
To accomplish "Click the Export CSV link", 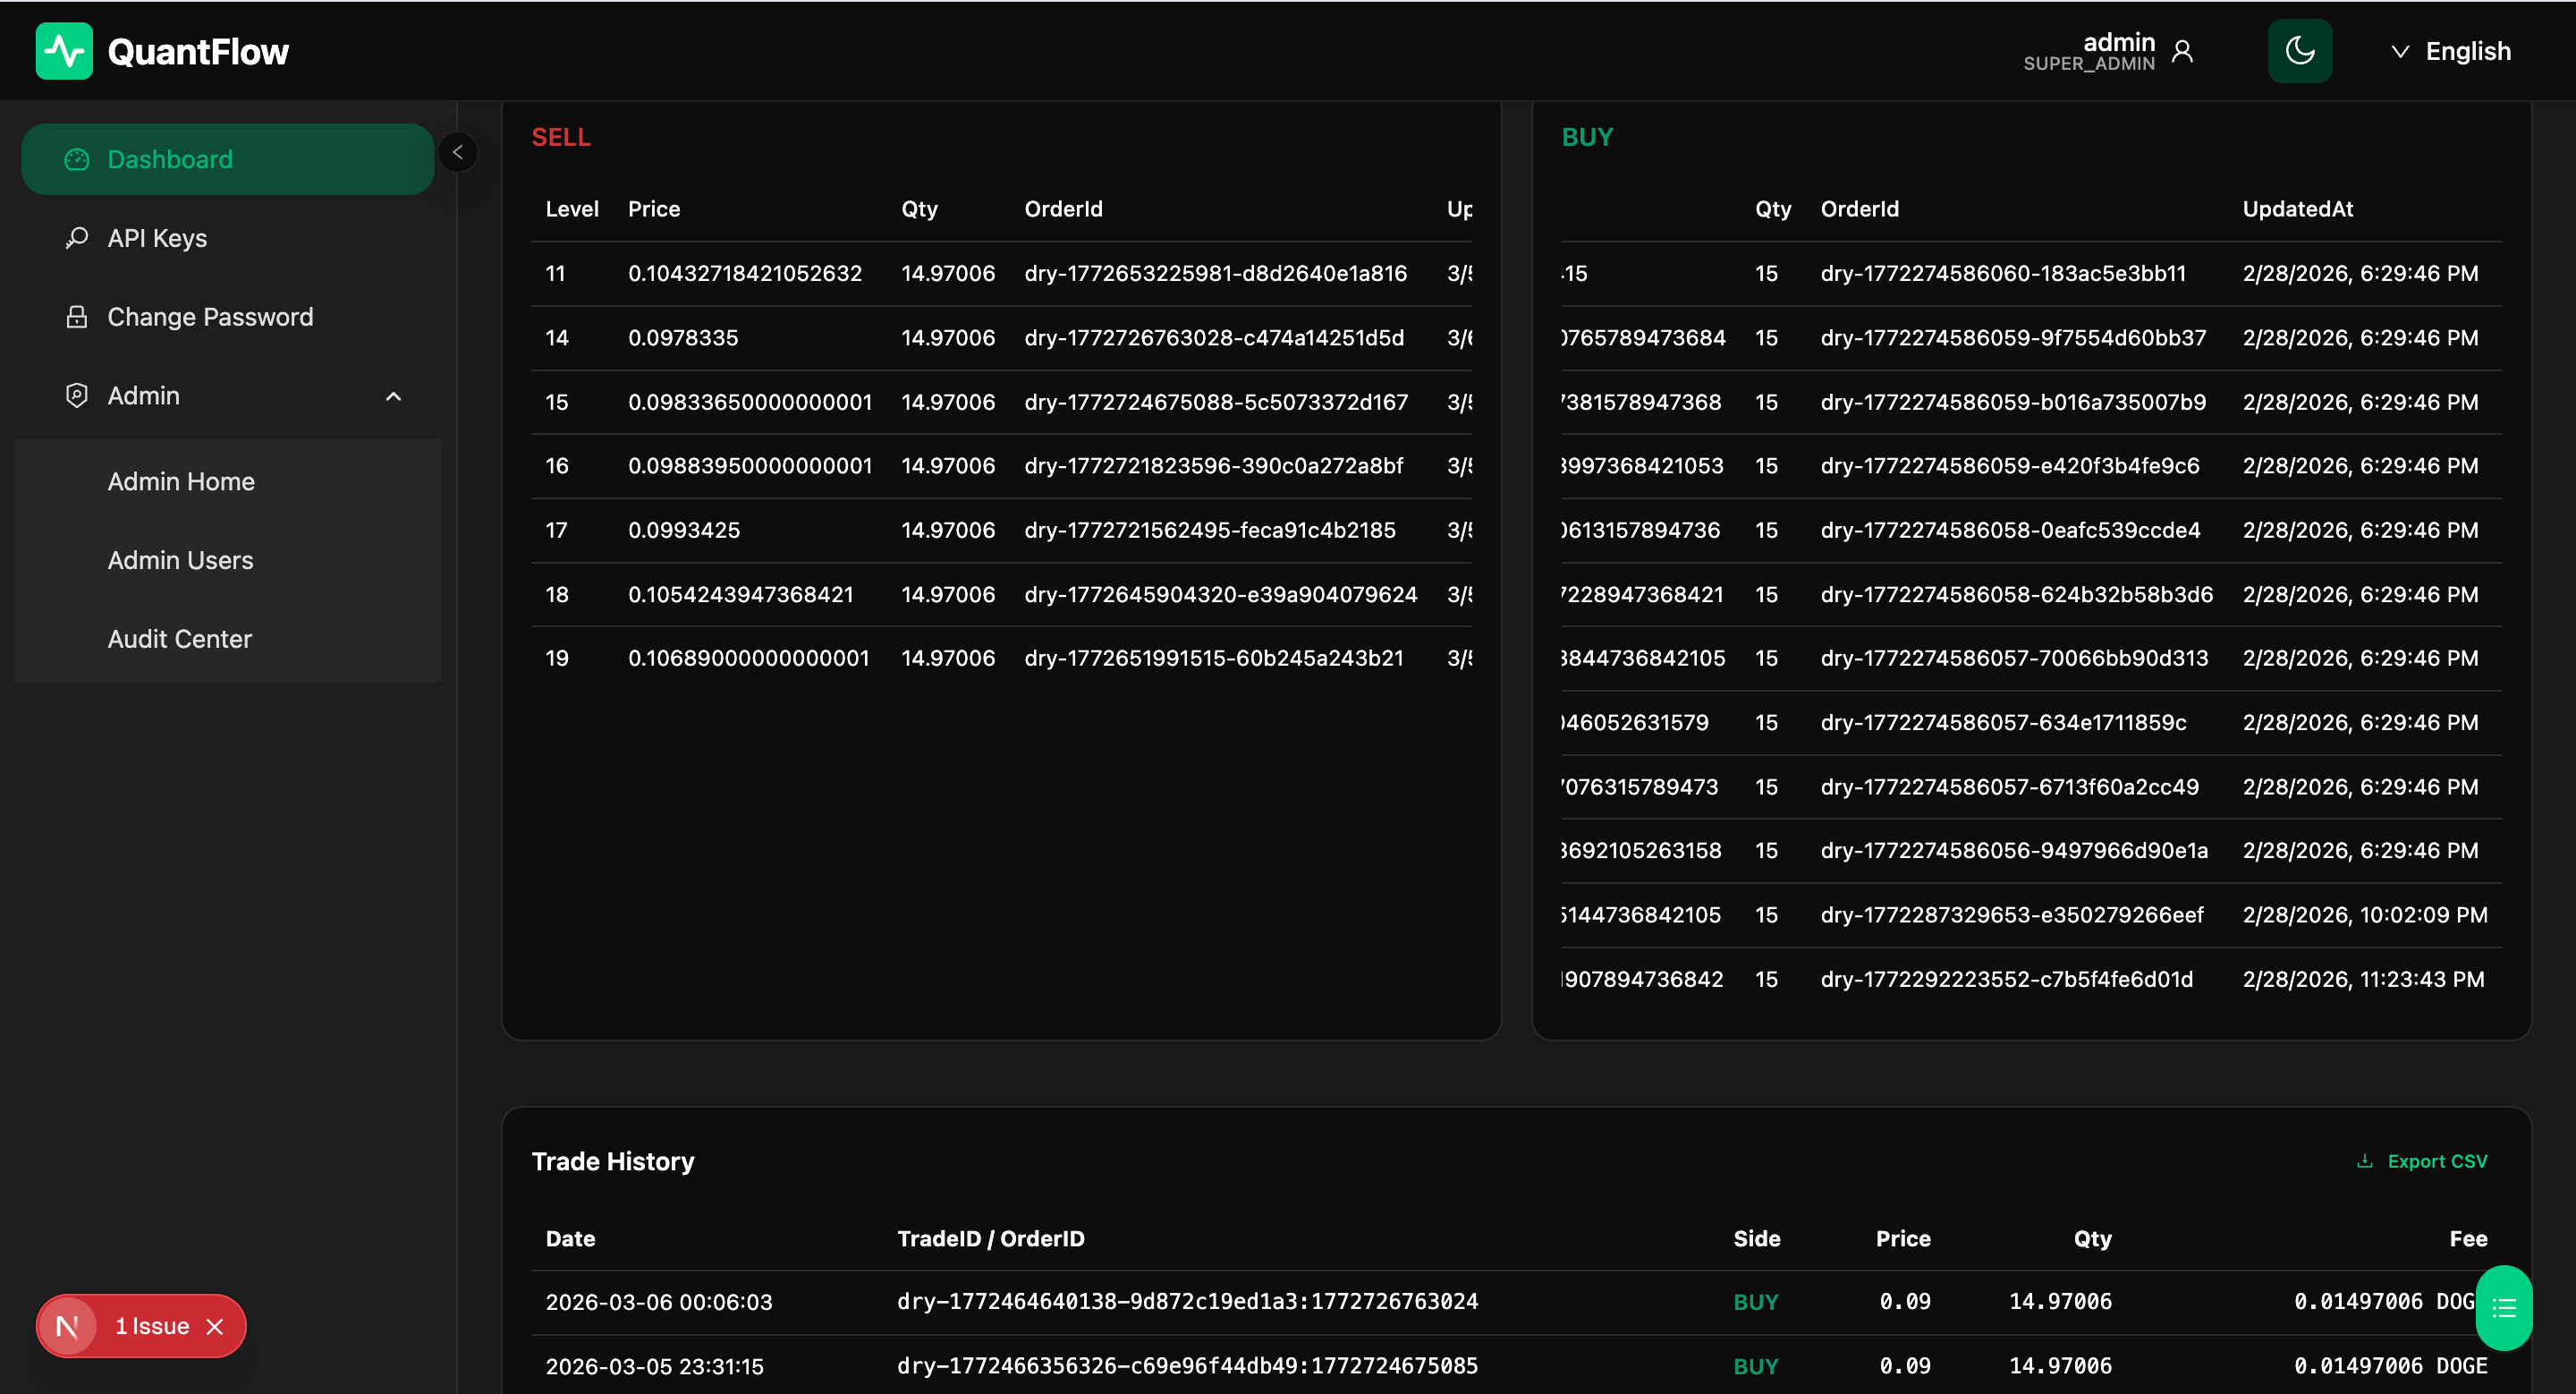I will [x=2436, y=1161].
